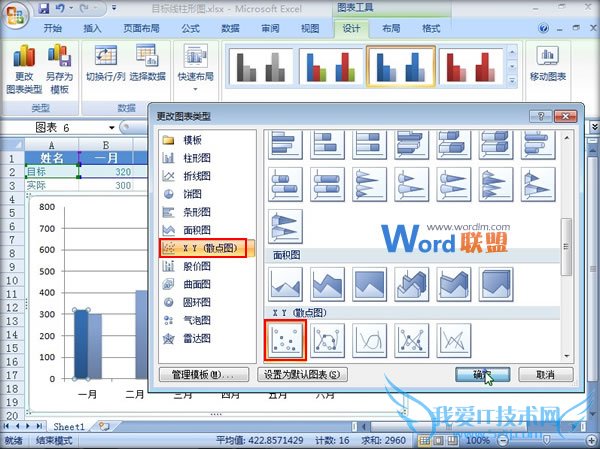The width and height of the screenshot is (600, 449).
Task: Select the 3-D 100% stacked area chart
Action: click(x=496, y=284)
